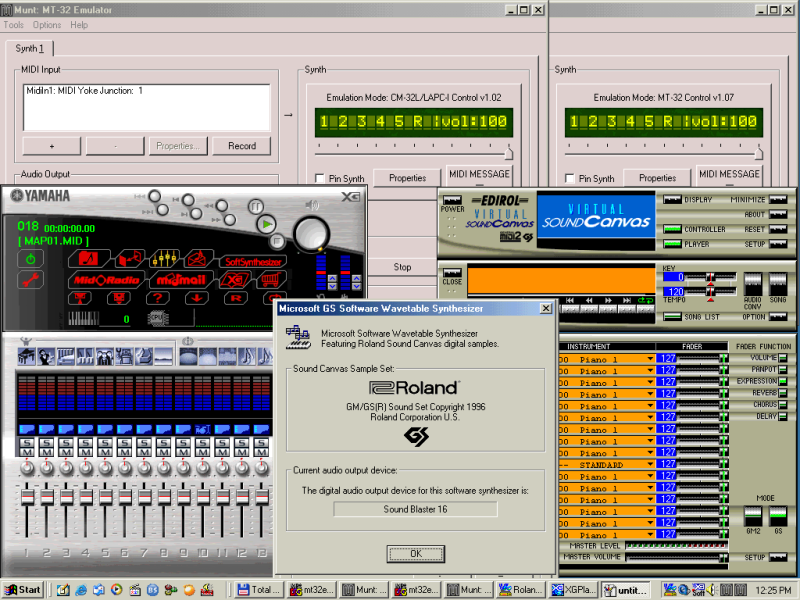This screenshot has height=600, width=800.
Task: Toggle PLAYER button on Sound Canvas
Action: (x=672, y=244)
